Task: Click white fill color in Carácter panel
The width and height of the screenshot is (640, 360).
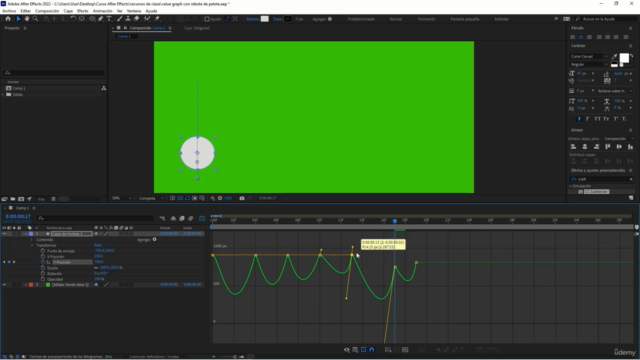Action: pyautogui.click(x=624, y=58)
